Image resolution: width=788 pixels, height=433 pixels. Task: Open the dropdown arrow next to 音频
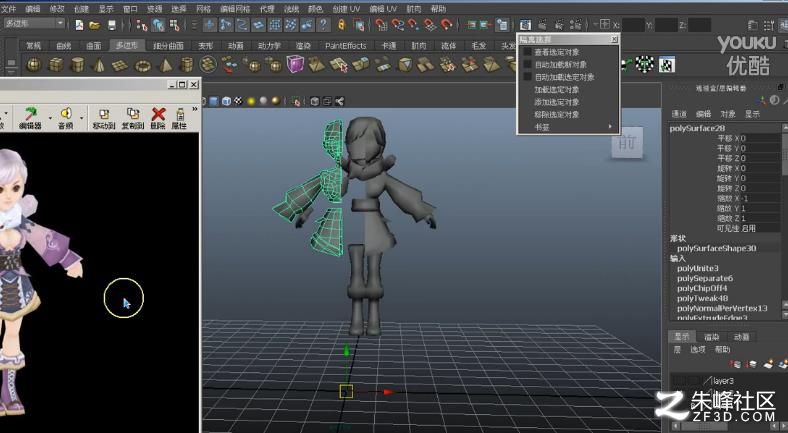81,118
